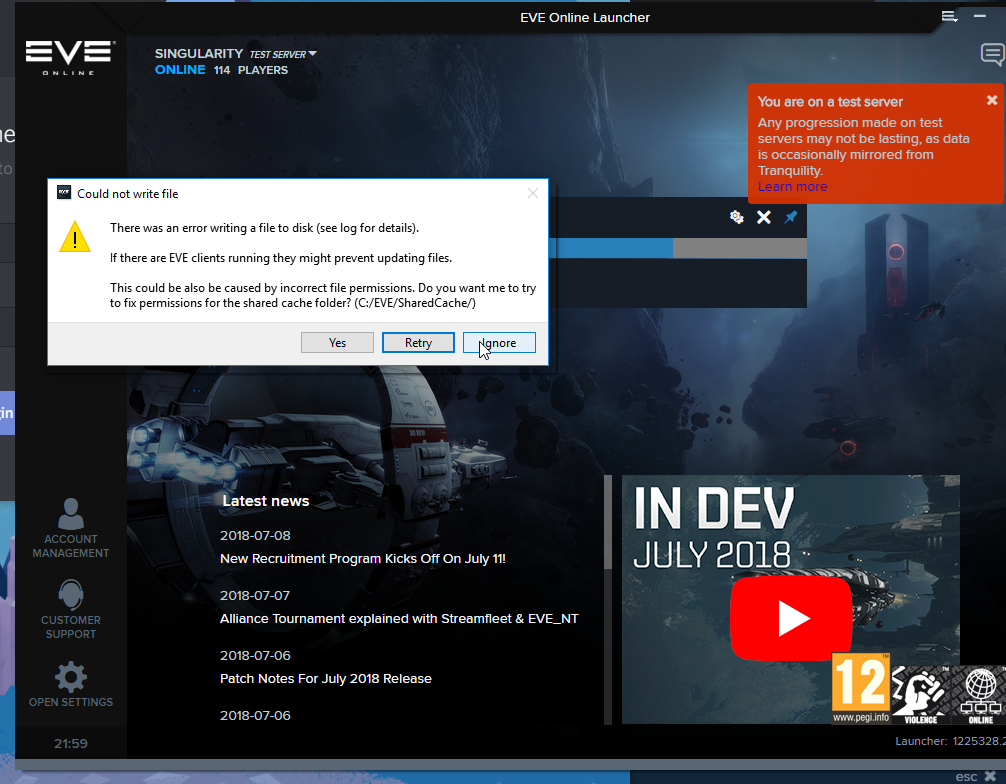
Task: Dismiss the test server warning notification
Action: click(x=992, y=100)
